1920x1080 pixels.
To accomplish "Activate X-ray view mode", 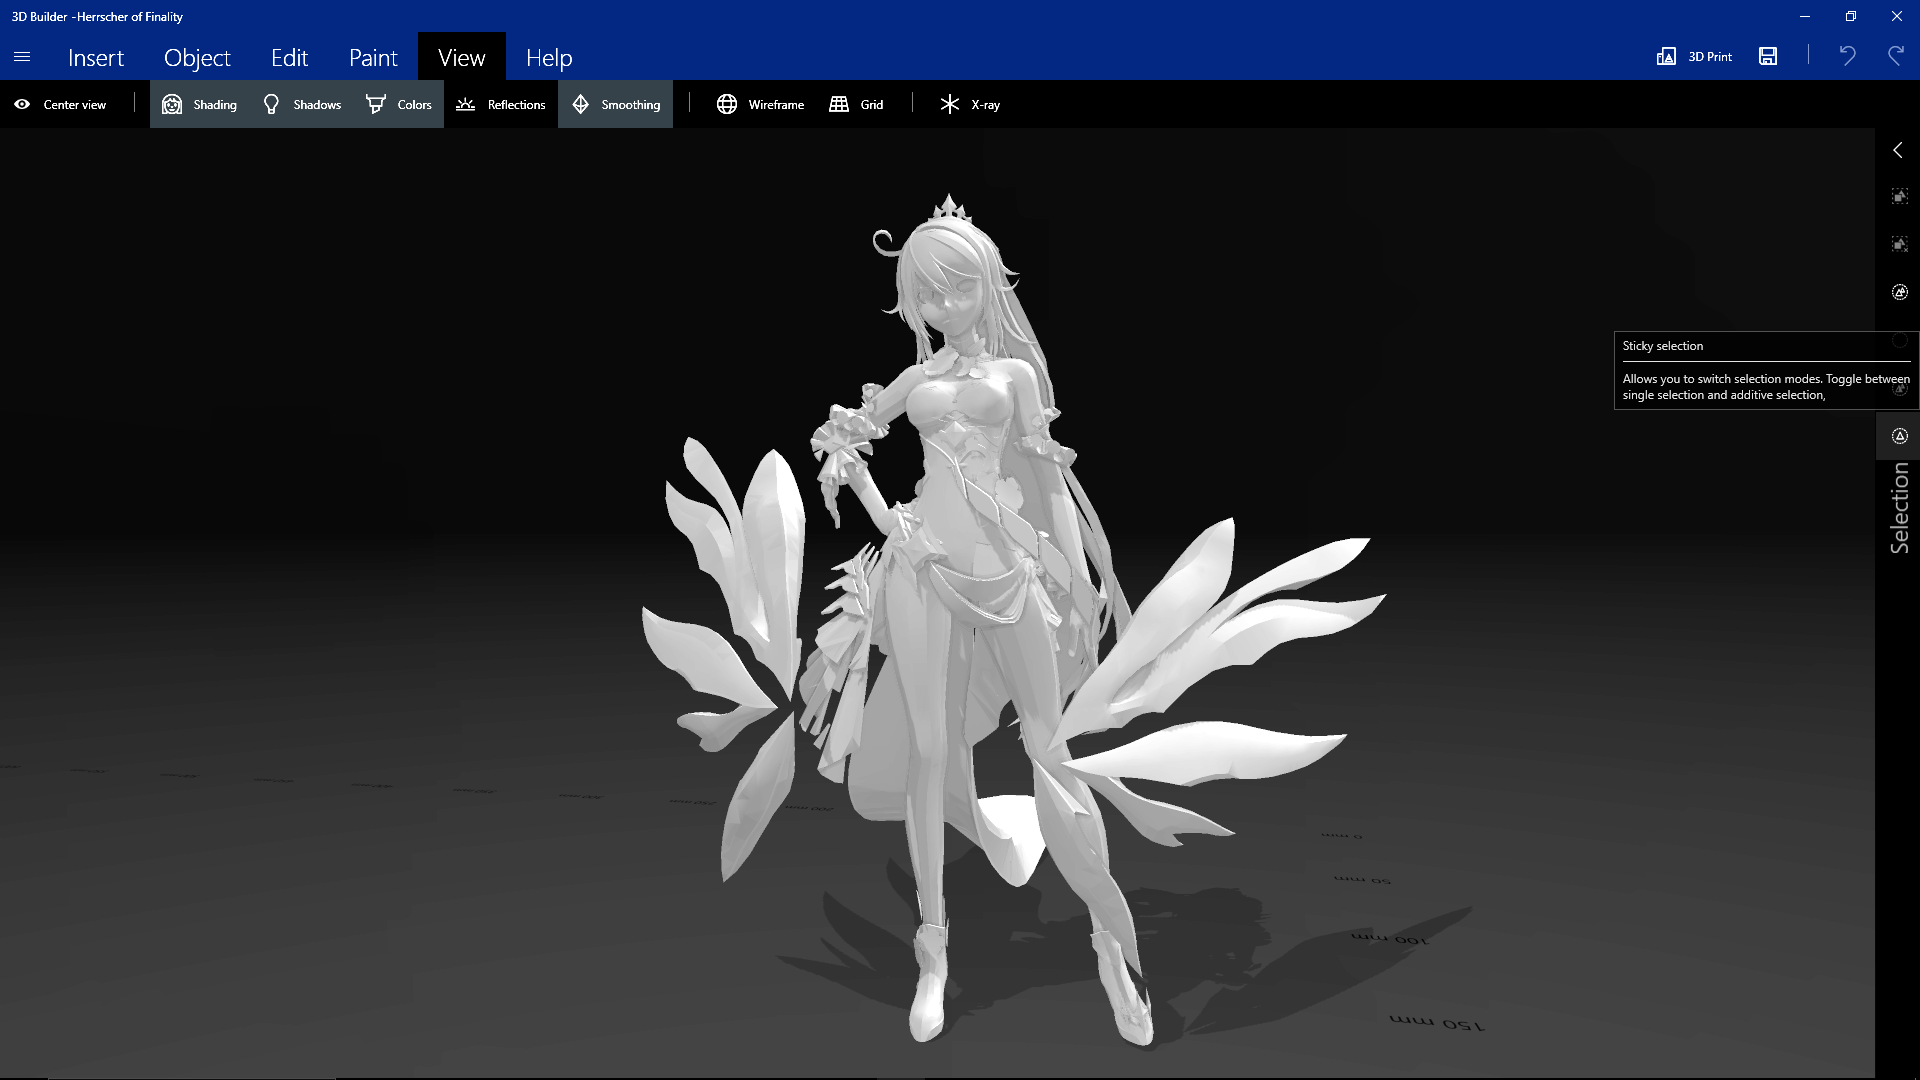I will (x=948, y=104).
